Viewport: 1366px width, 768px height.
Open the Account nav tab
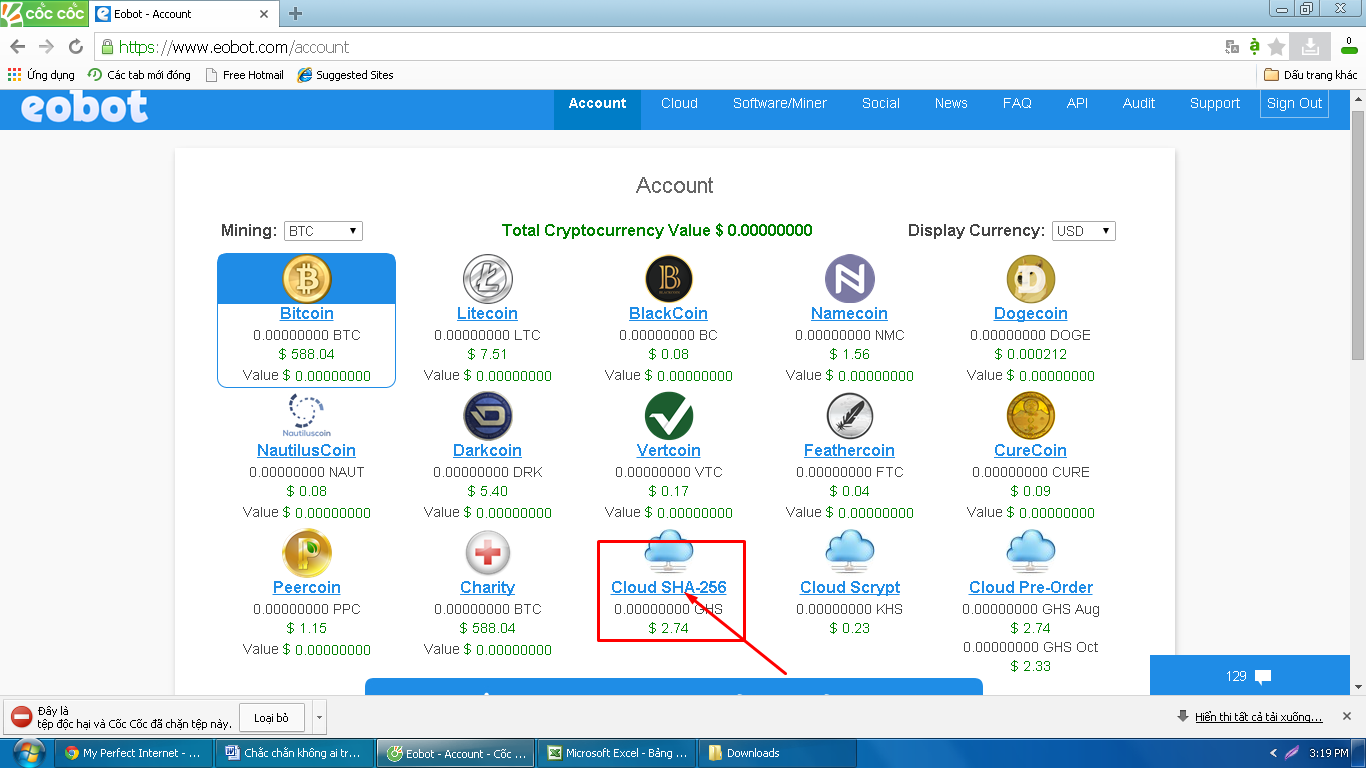[597, 103]
